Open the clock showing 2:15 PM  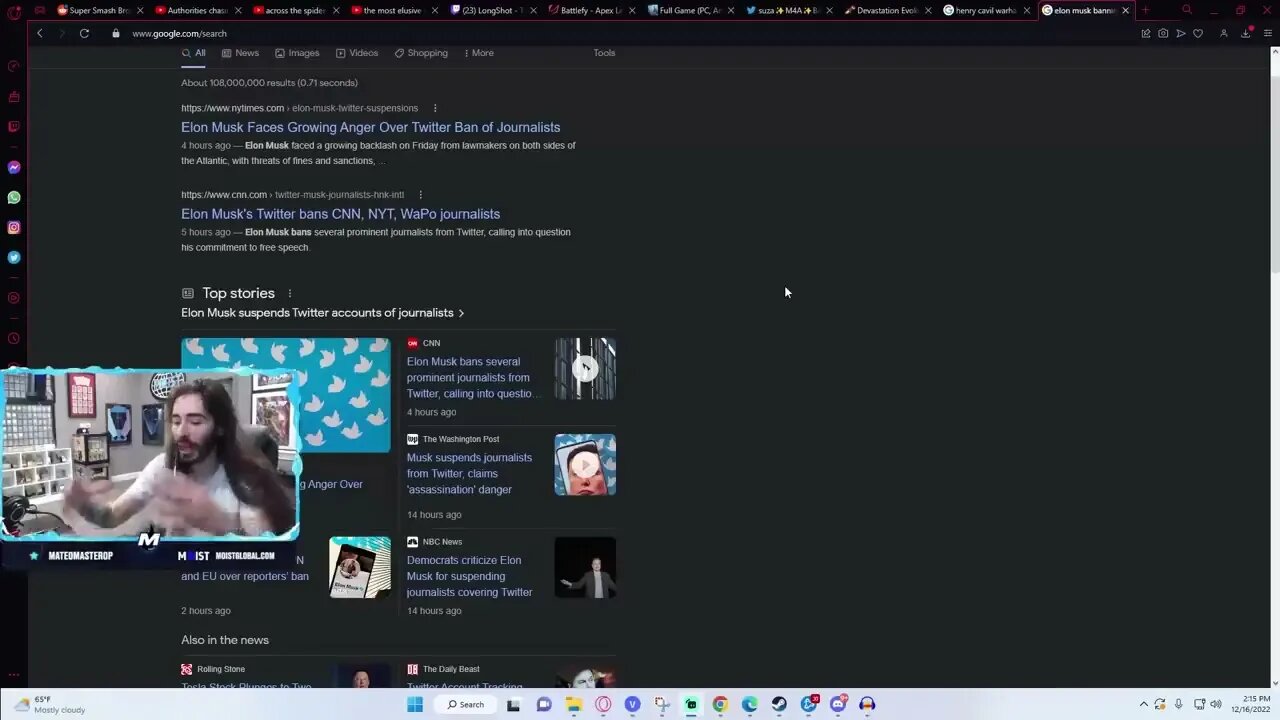(x=1250, y=704)
